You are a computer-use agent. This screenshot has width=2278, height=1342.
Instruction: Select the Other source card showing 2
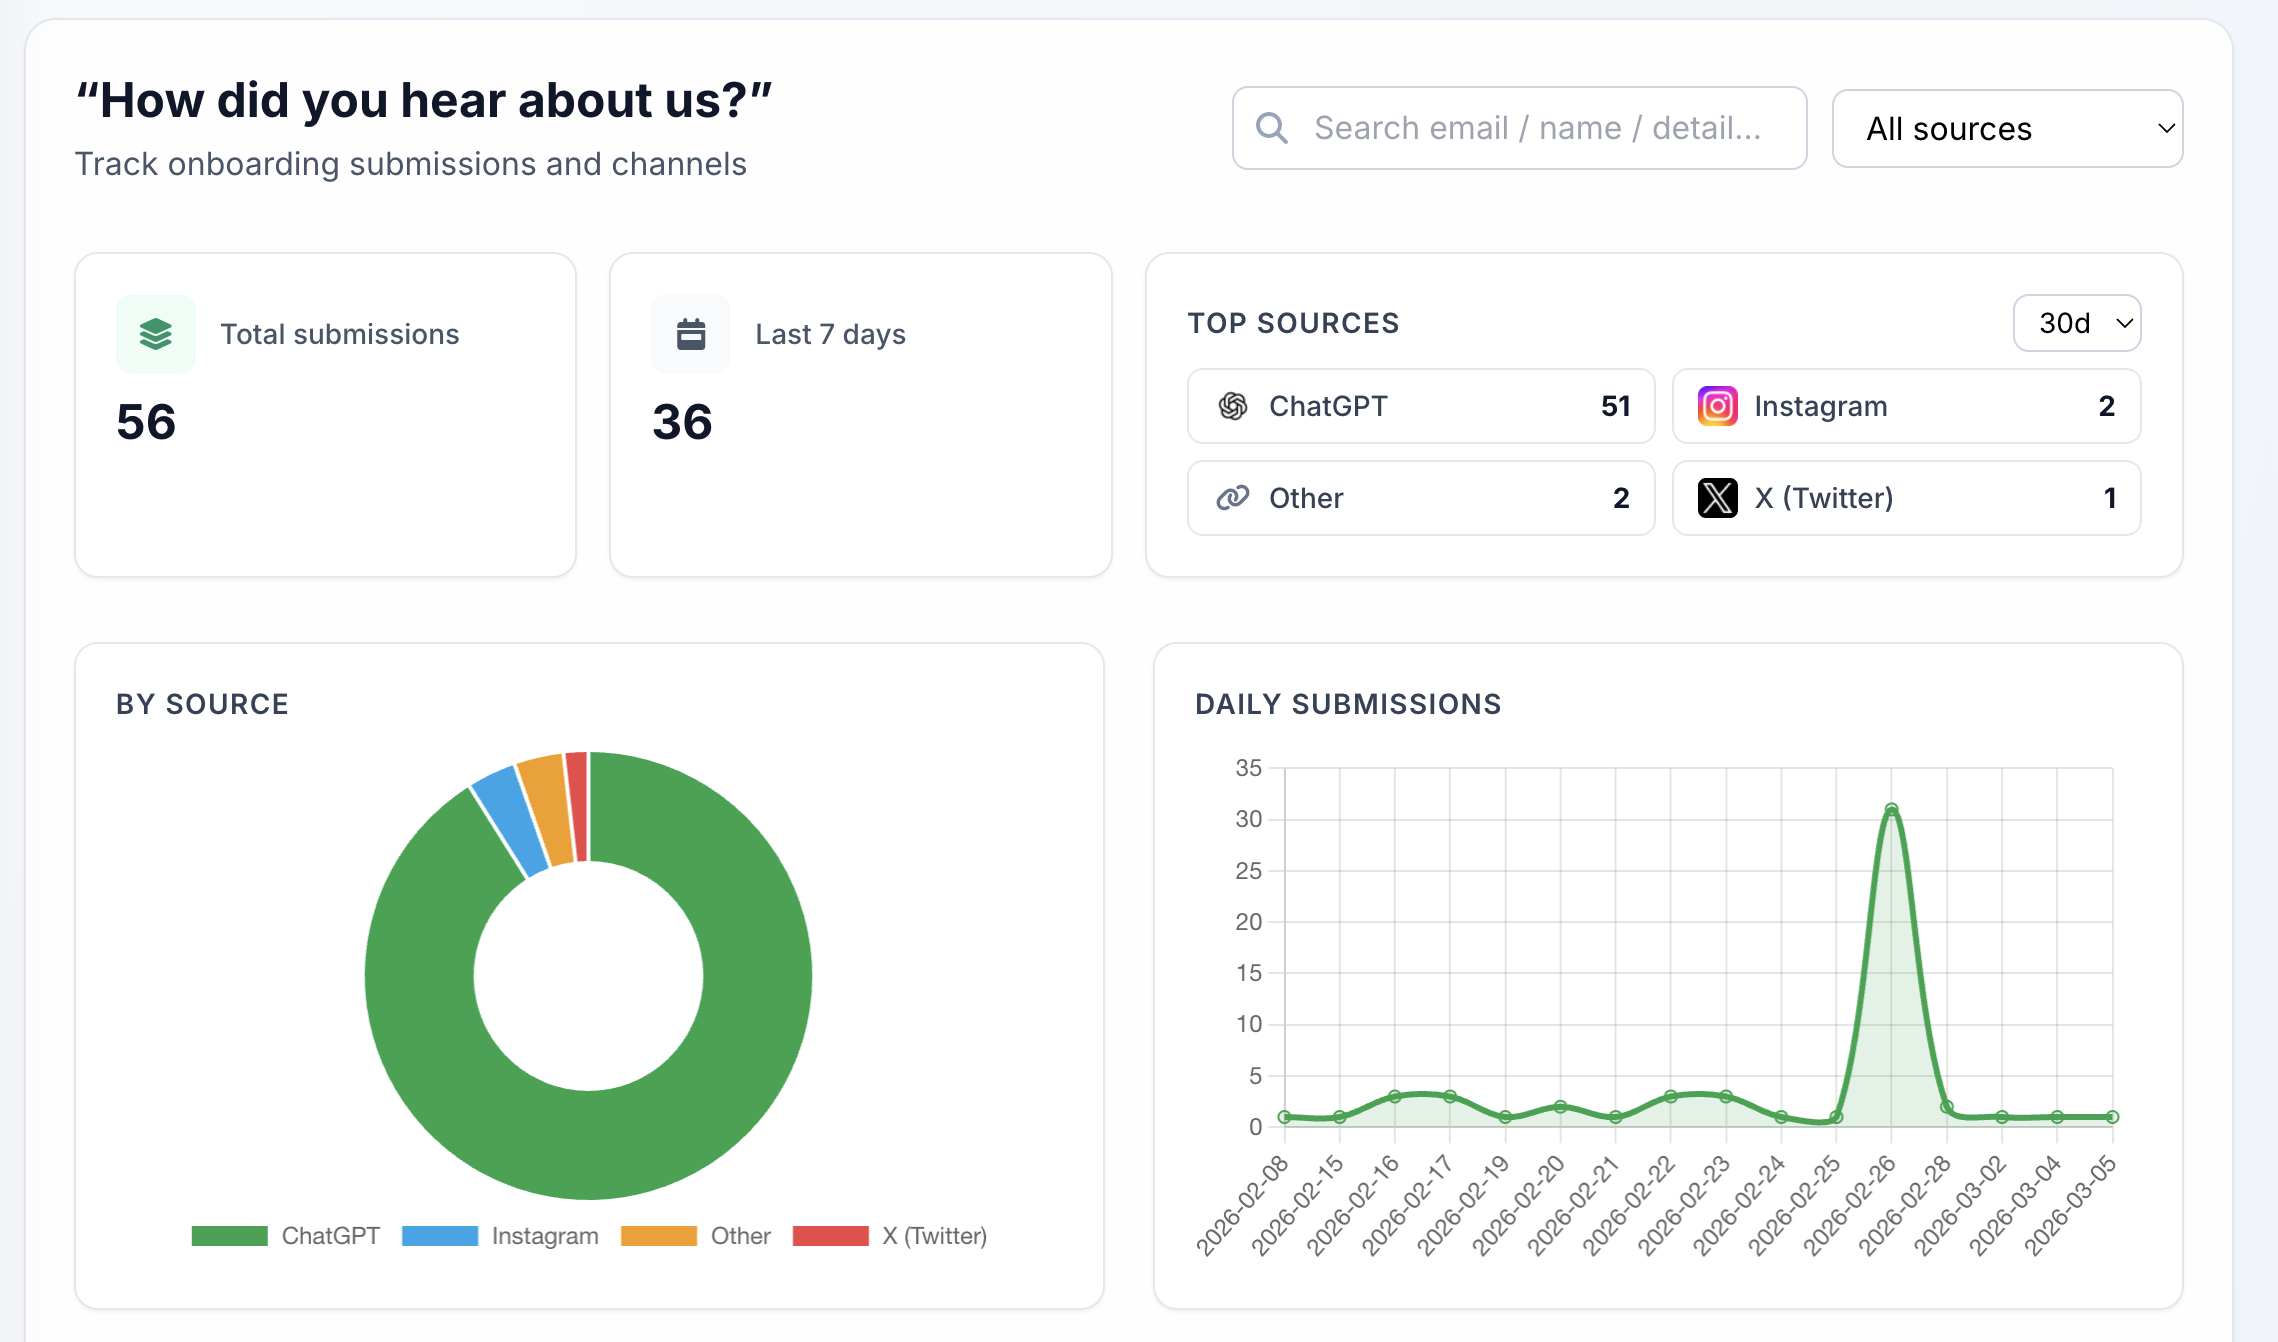pos(1420,498)
